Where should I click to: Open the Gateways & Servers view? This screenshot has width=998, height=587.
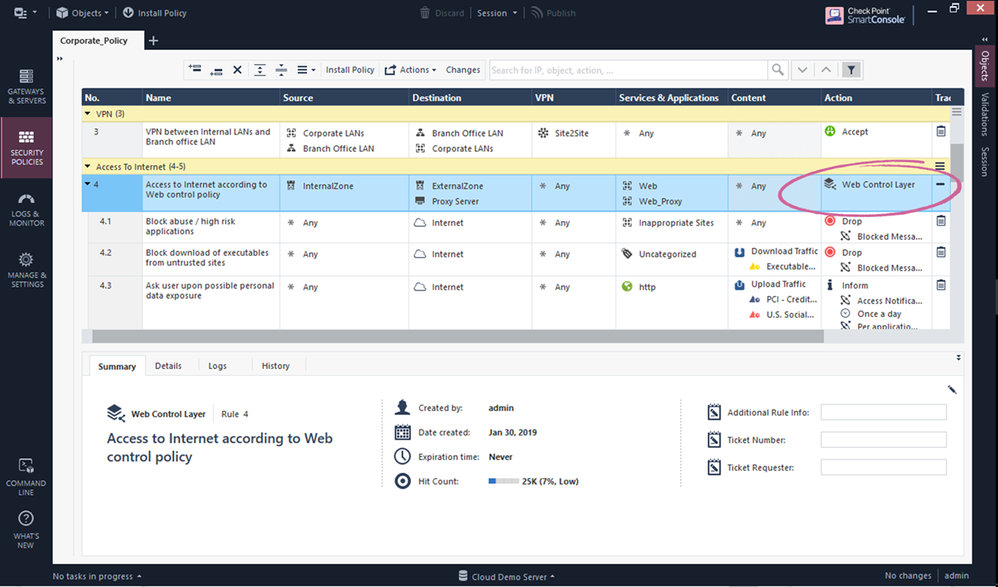point(26,87)
